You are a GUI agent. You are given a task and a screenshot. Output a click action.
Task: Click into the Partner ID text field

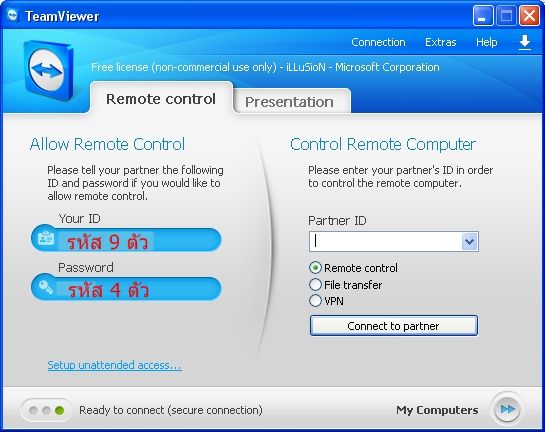point(385,241)
